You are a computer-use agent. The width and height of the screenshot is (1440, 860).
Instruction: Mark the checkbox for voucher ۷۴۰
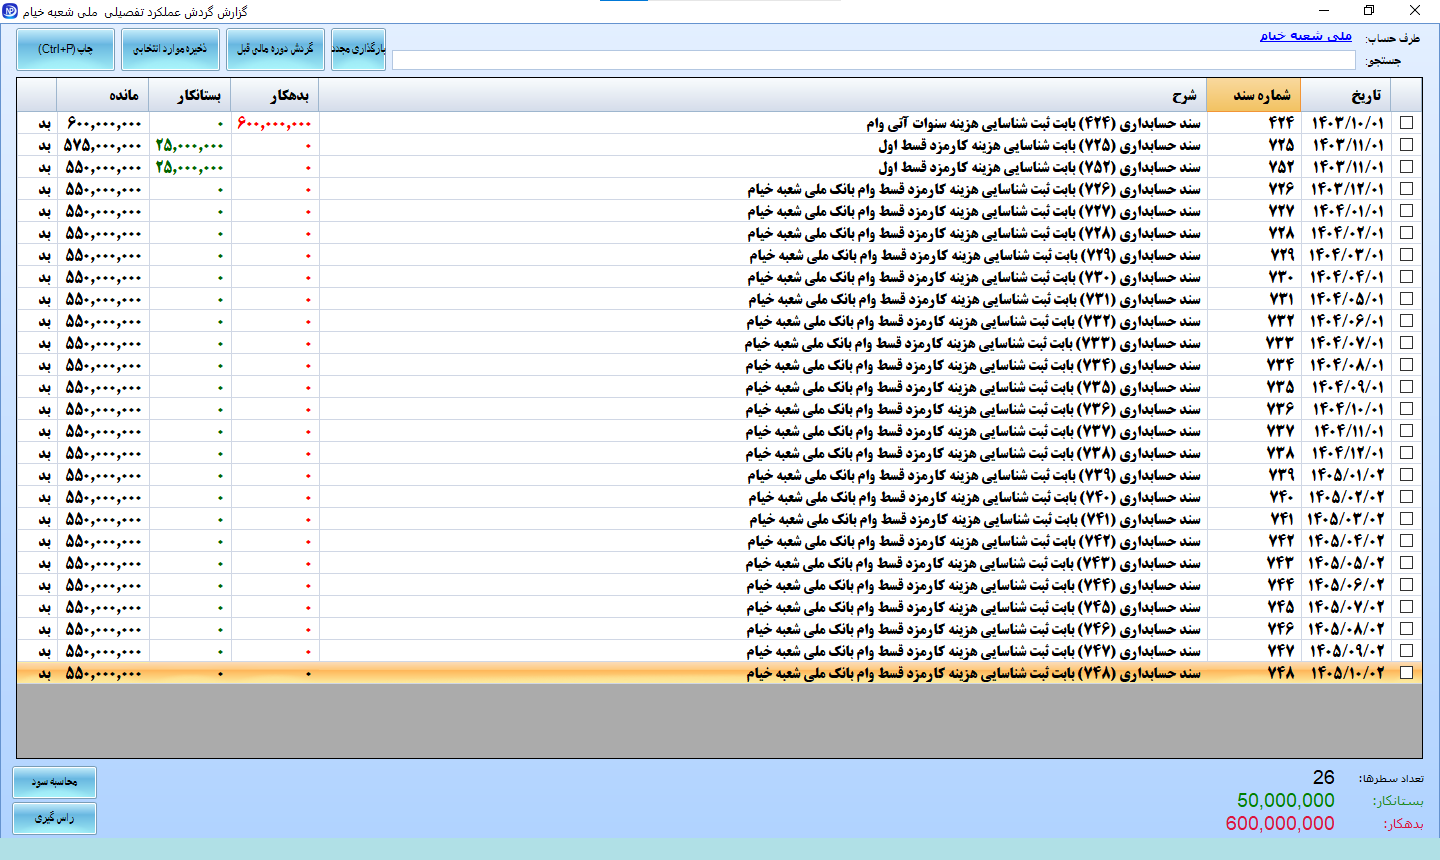click(x=1406, y=497)
